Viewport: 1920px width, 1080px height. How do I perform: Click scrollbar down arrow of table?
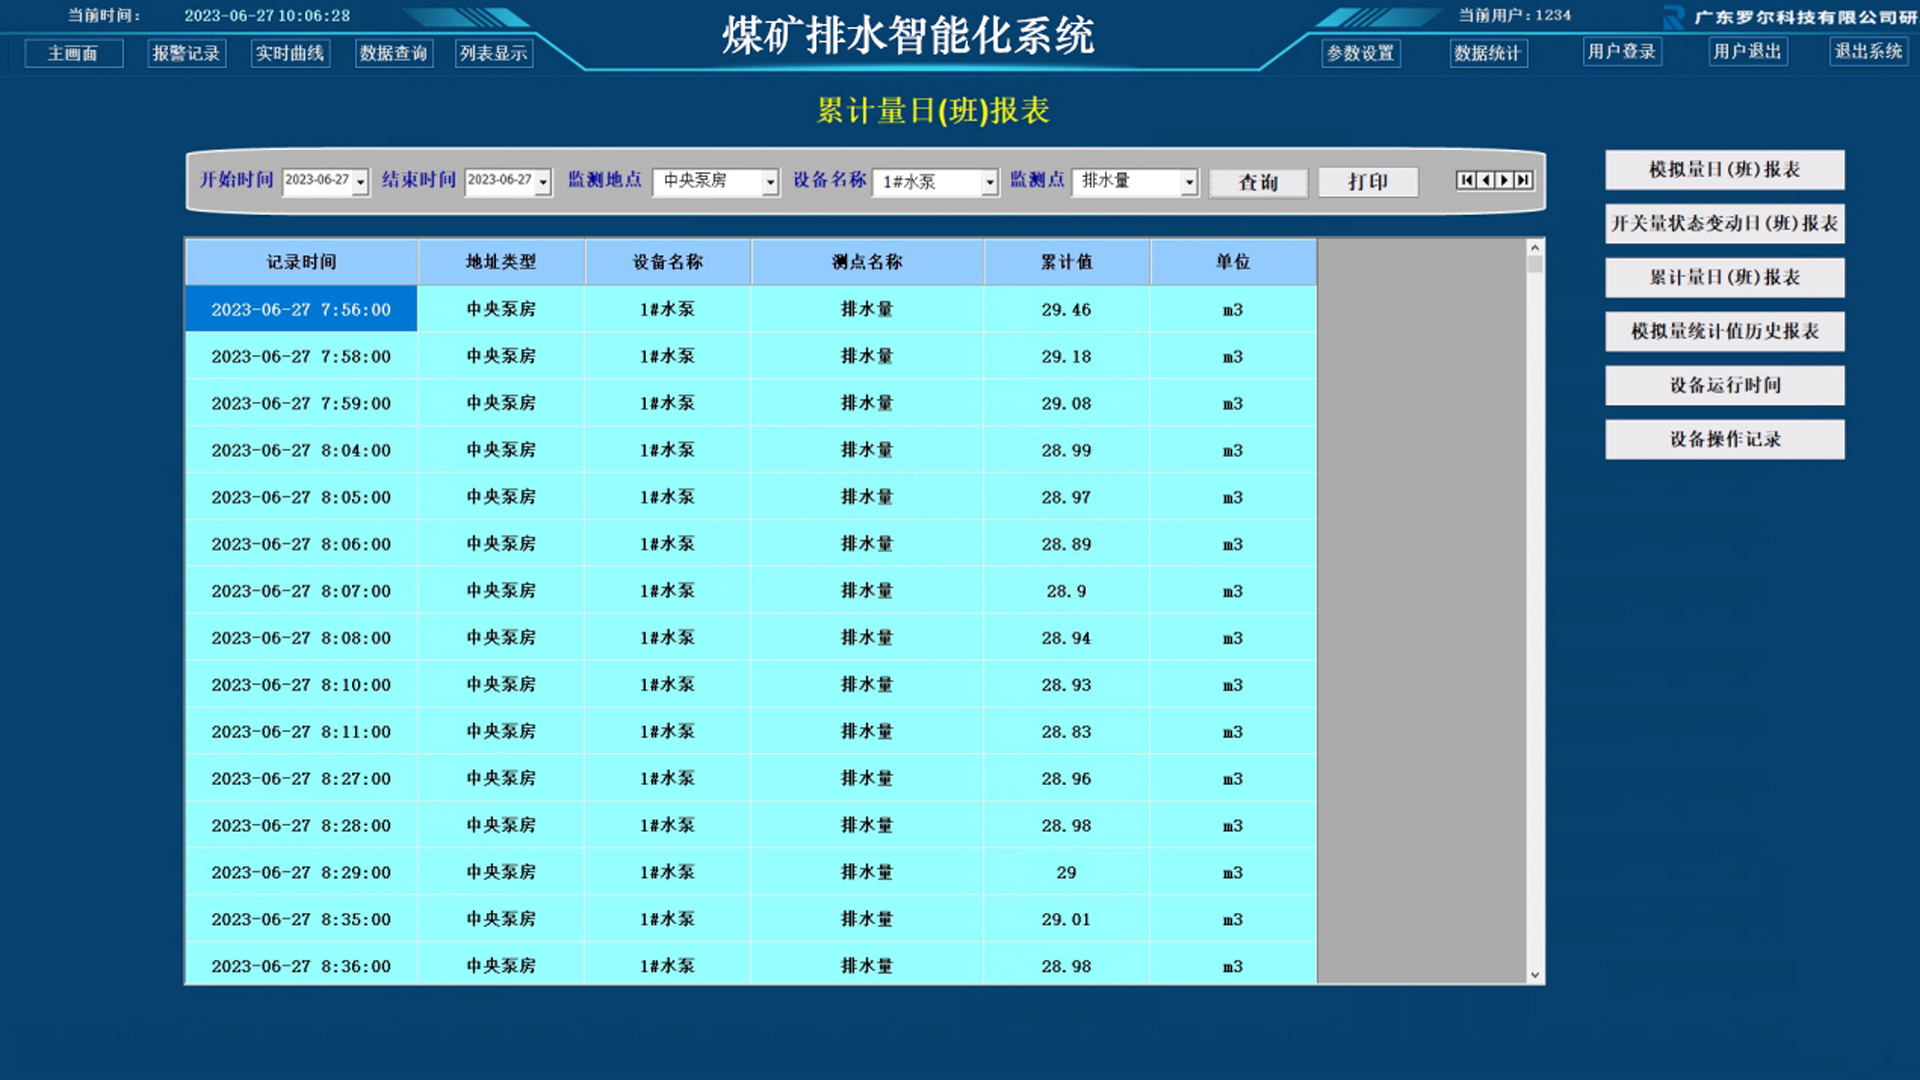point(1535,975)
